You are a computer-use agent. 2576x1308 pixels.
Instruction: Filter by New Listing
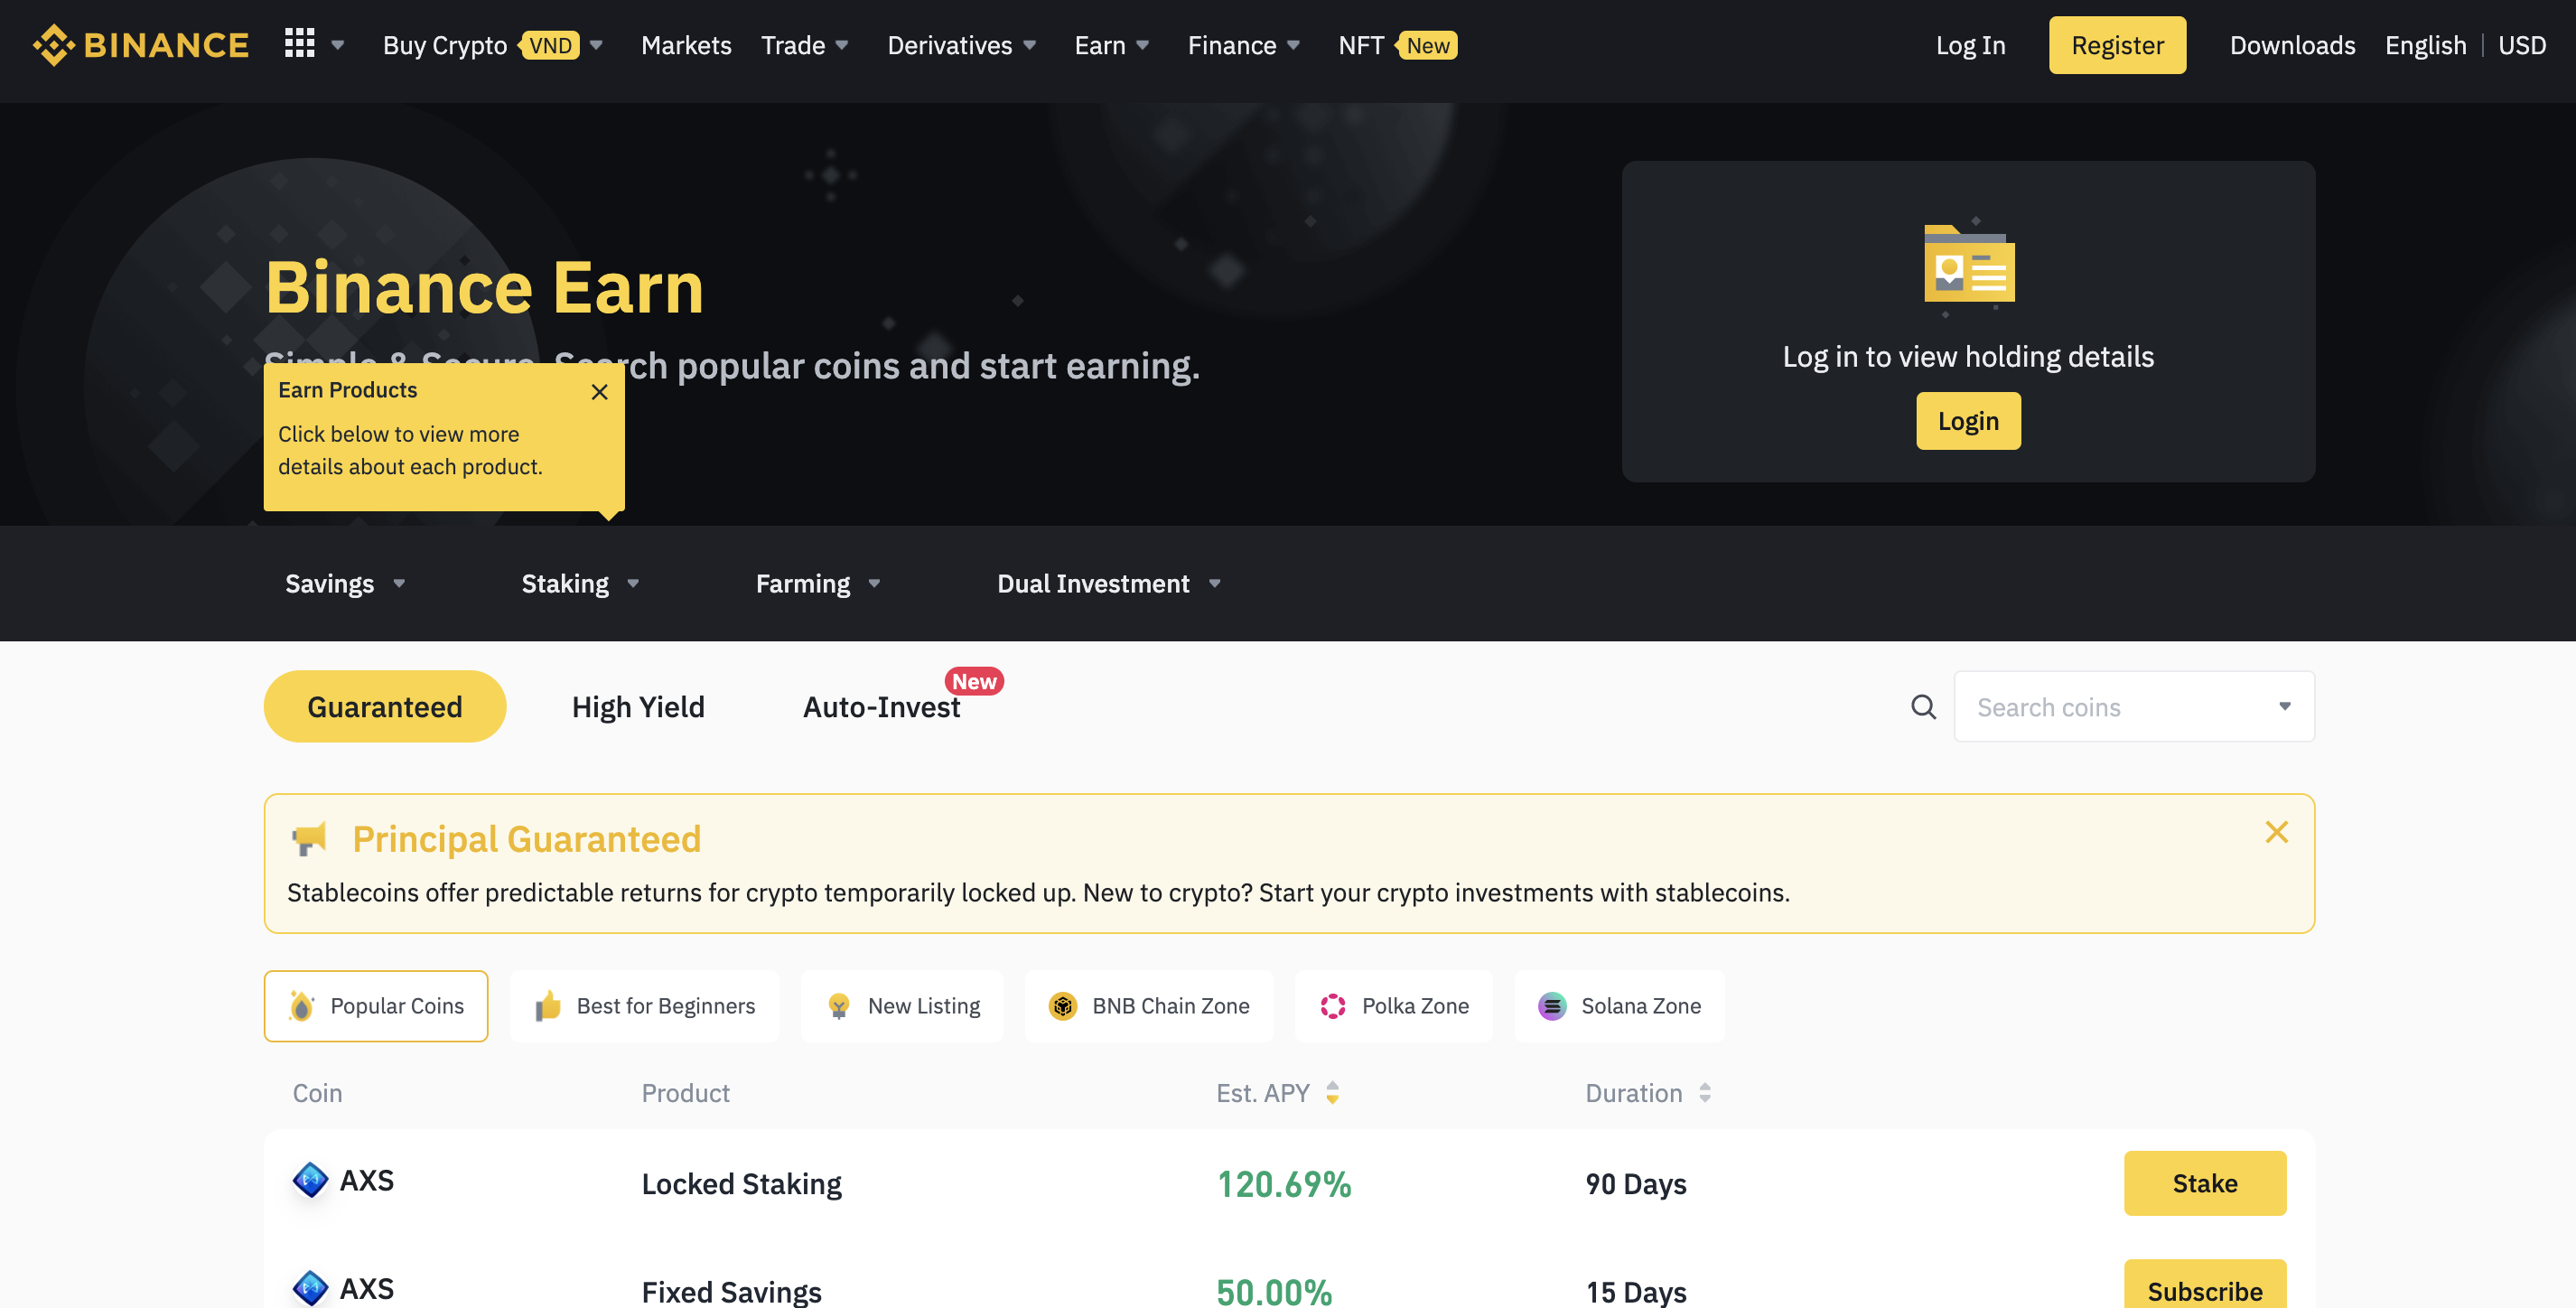pos(903,1006)
